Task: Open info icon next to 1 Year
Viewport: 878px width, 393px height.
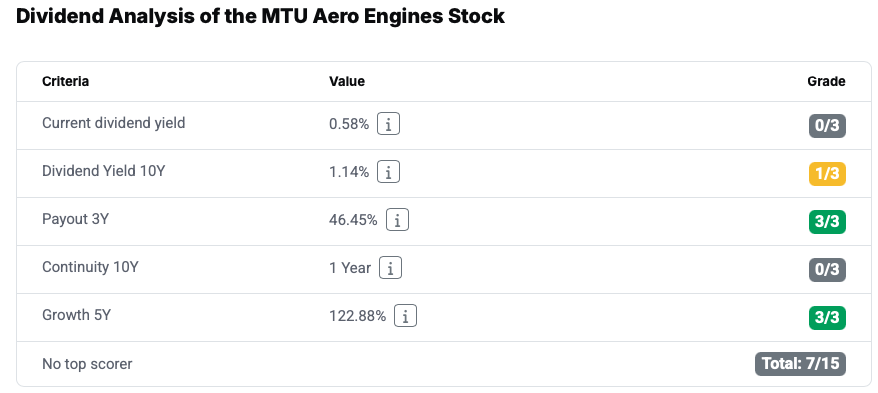Action: [390, 268]
